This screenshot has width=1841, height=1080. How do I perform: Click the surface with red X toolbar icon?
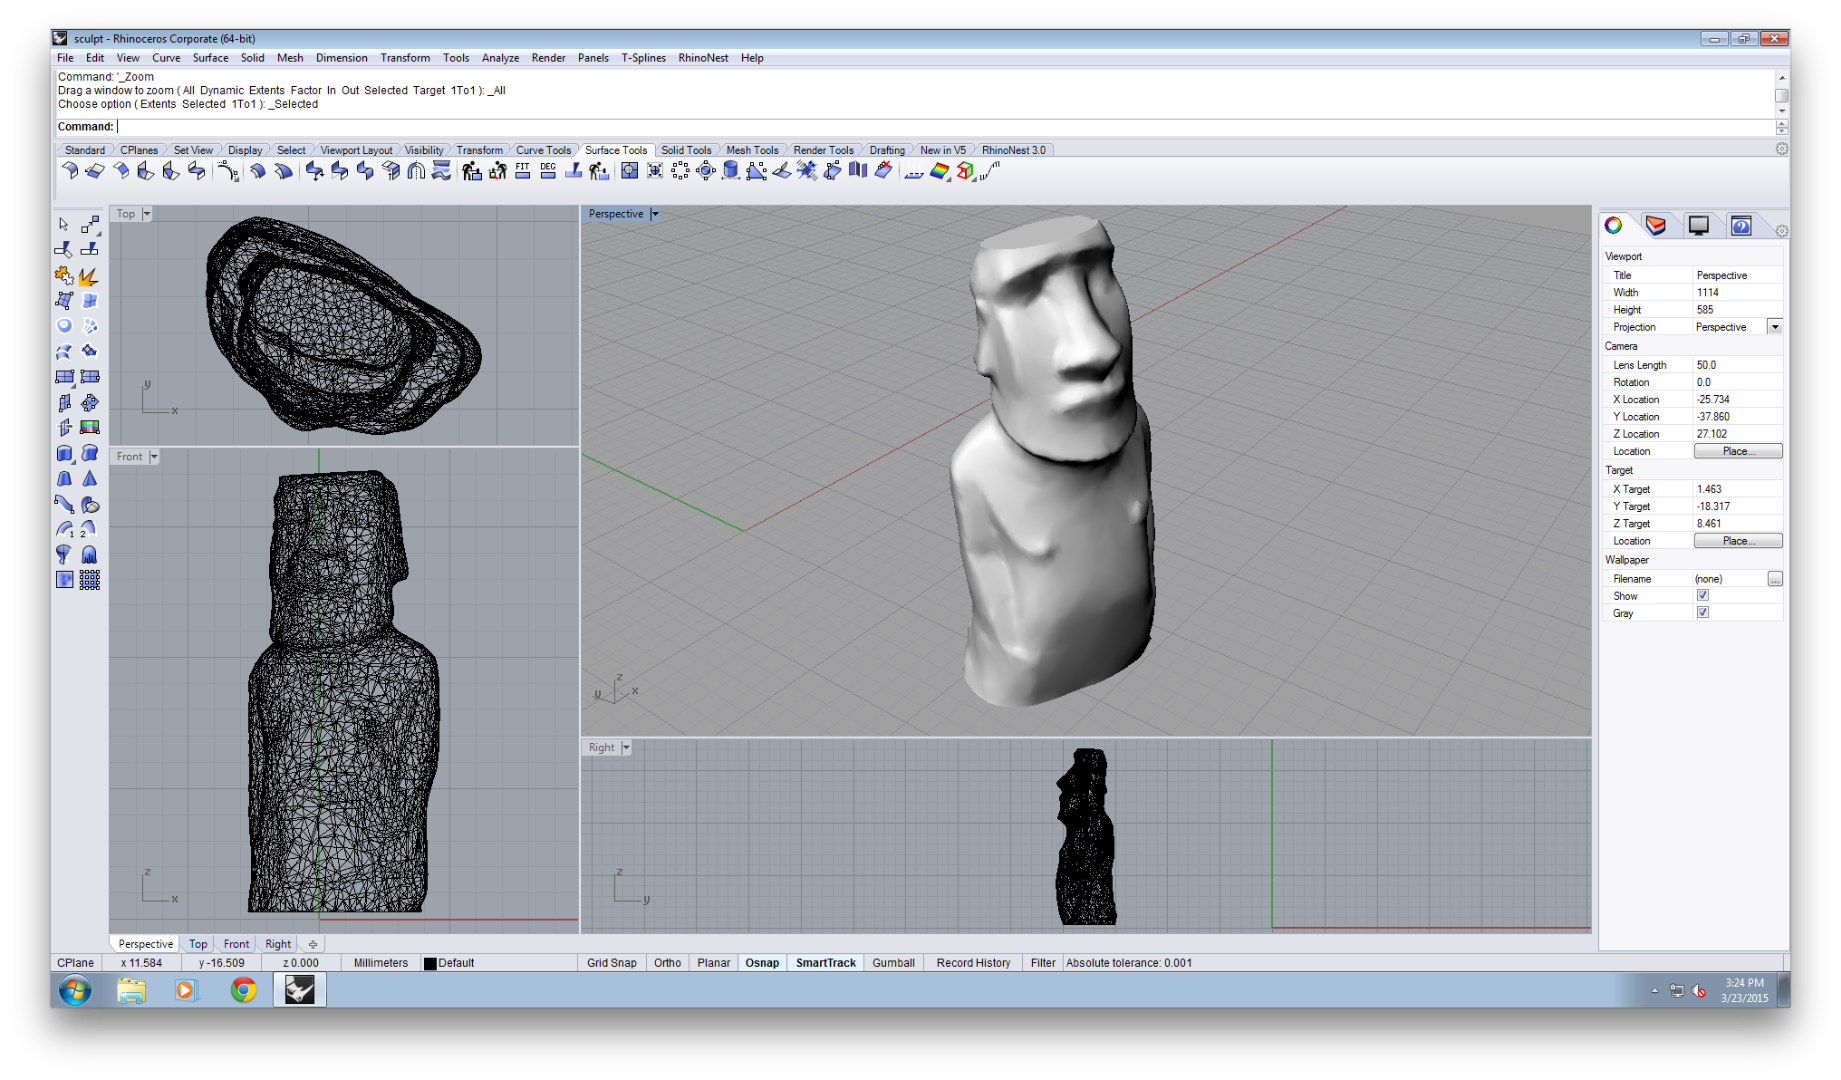coord(883,171)
